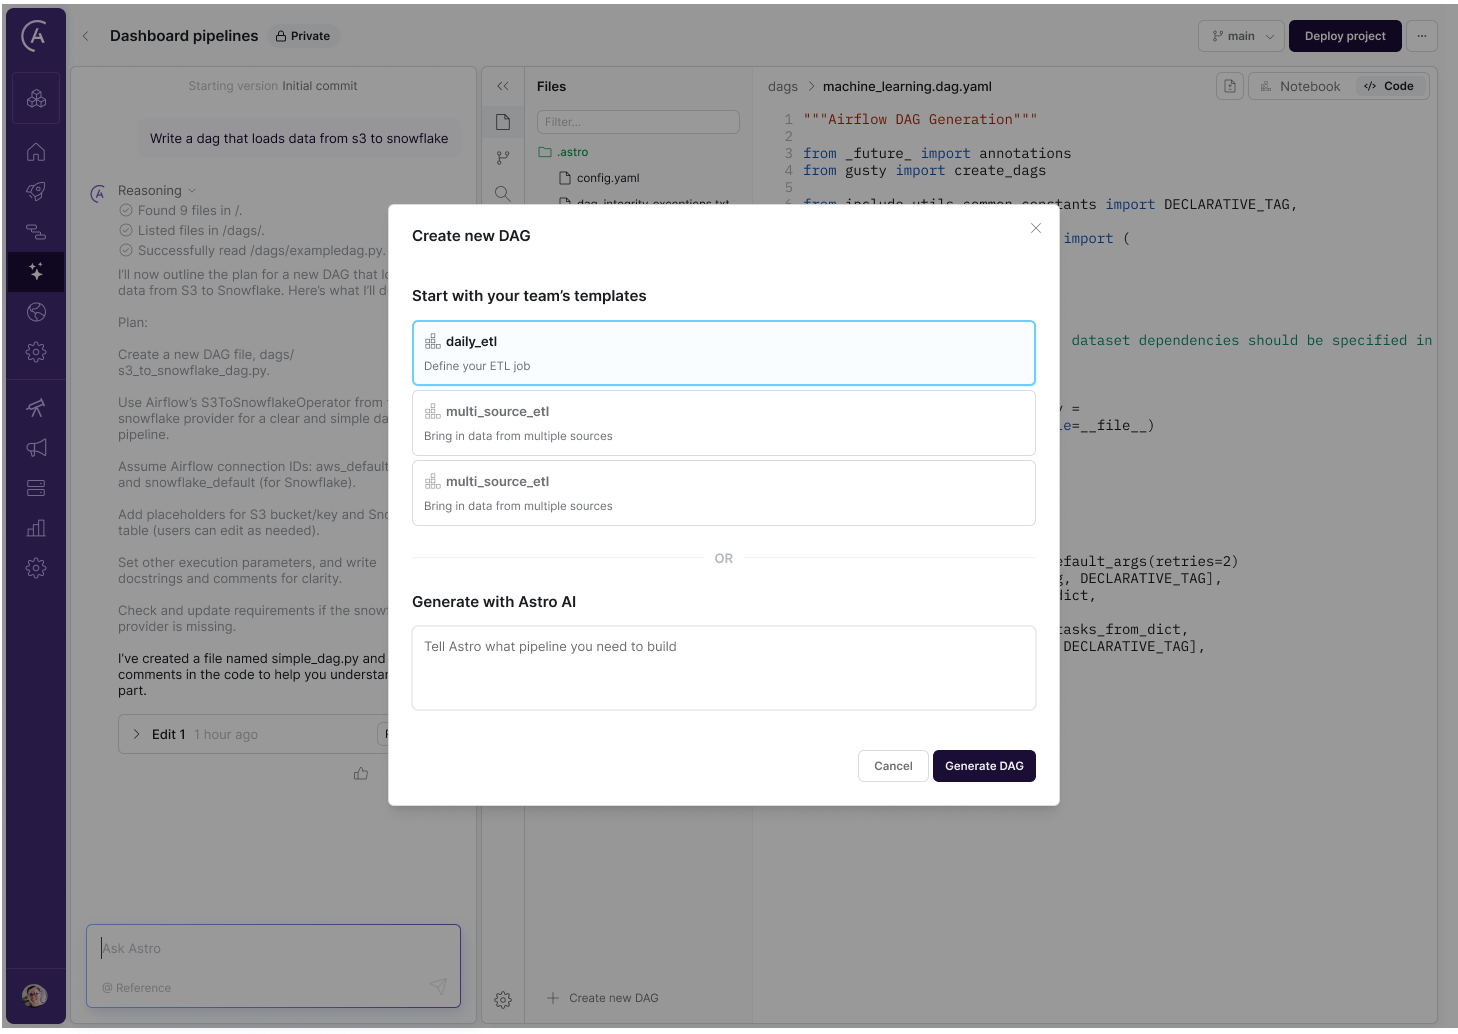The height and width of the screenshot is (1034, 1458).
Task: Open the pipeline icon below the rocket
Action: click(x=36, y=232)
